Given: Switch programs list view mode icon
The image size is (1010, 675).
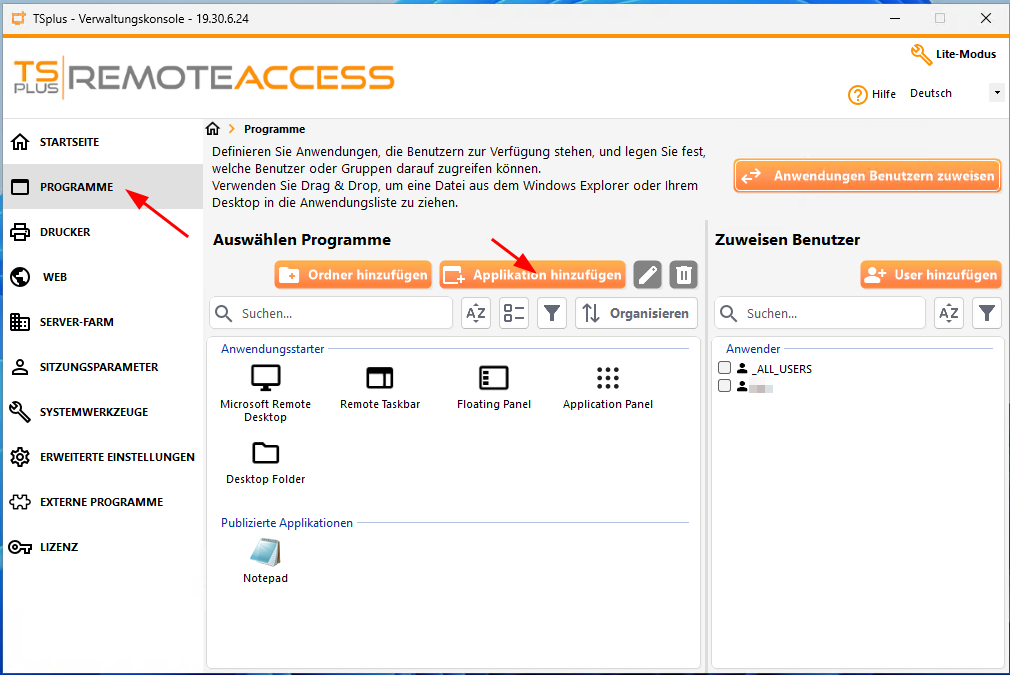Looking at the screenshot, I should tap(514, 313).
